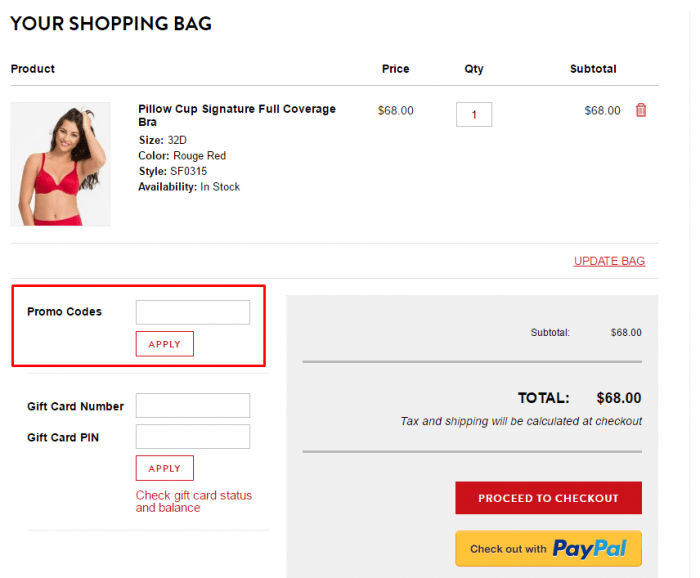The image size is (700, 578).
Task: Open the product thumbnail image
Action: pyautogui.click(x=60, y=164)
